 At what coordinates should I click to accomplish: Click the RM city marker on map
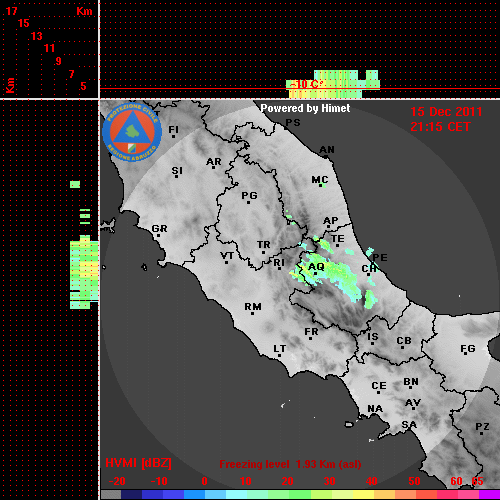pos(252,313)
